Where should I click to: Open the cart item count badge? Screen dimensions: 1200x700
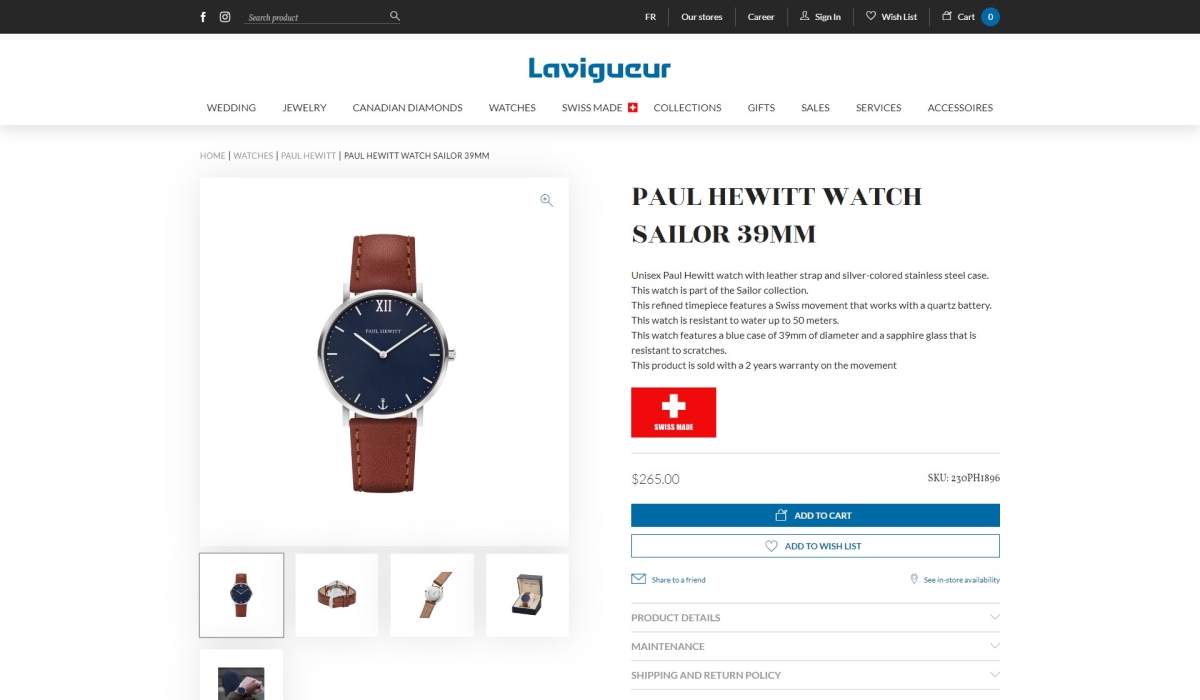pos(990,17)
